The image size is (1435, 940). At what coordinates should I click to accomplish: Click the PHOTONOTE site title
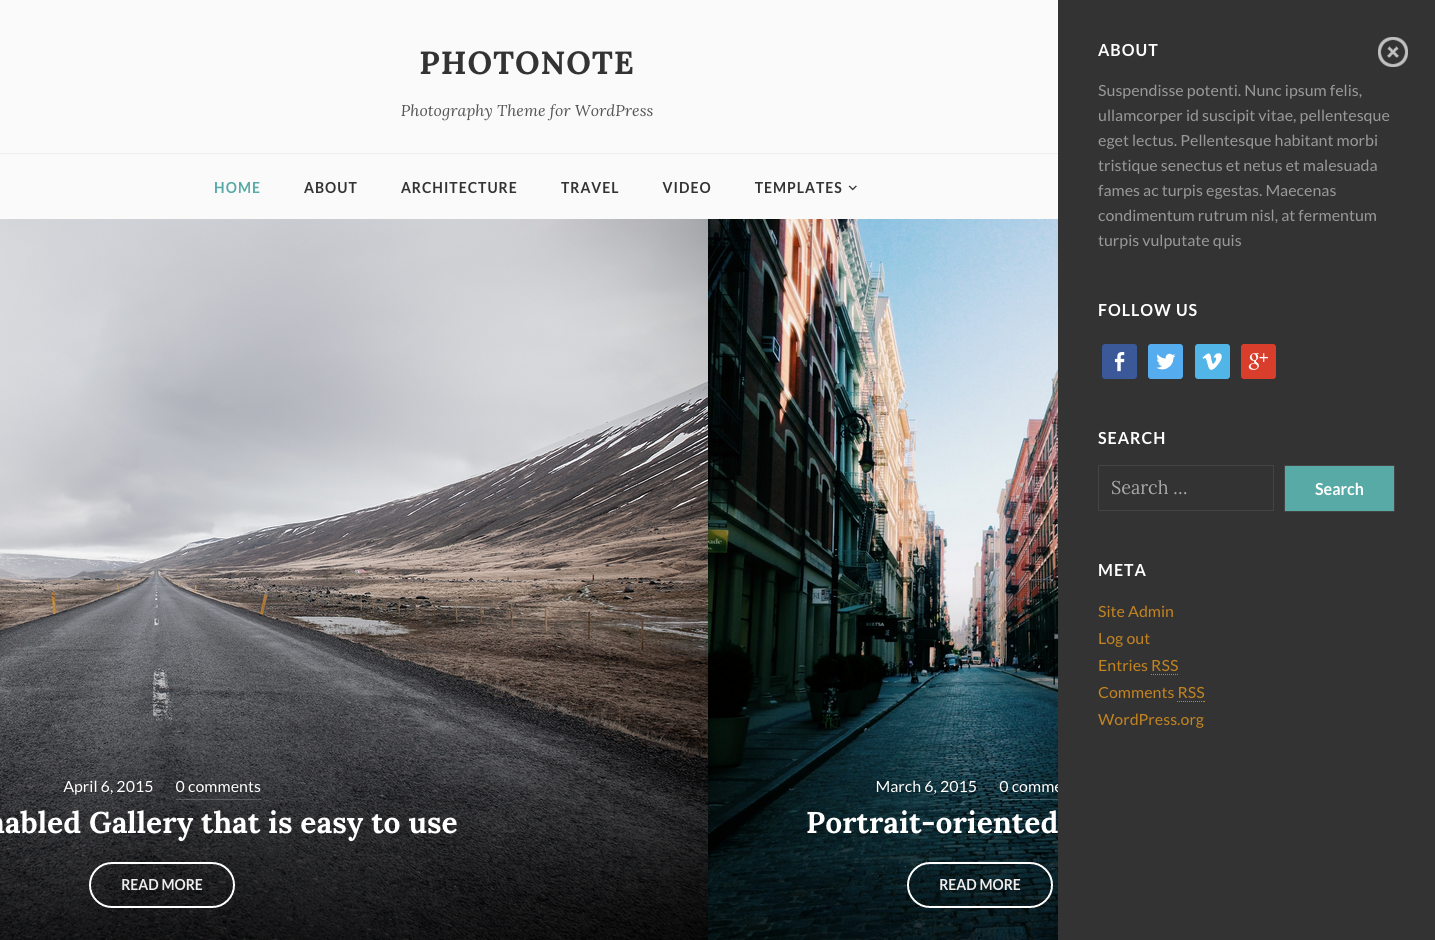coord(527,63)
